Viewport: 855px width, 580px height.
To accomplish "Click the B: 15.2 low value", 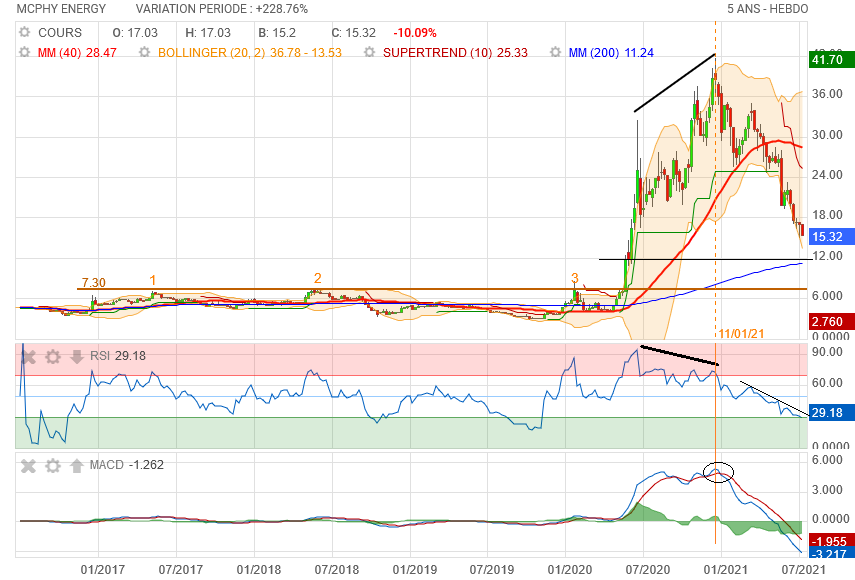I will 277,33.
